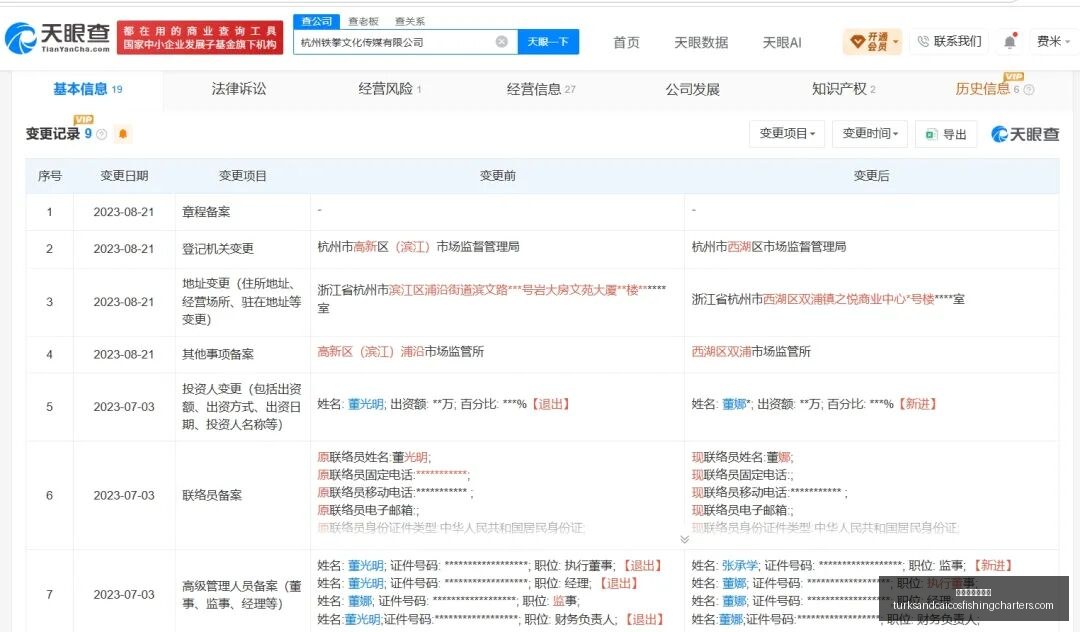Open 天眼数据 in the top navigation
Image resolution: width=1080 pixels, height=632 pixels.
pos(701,43)
